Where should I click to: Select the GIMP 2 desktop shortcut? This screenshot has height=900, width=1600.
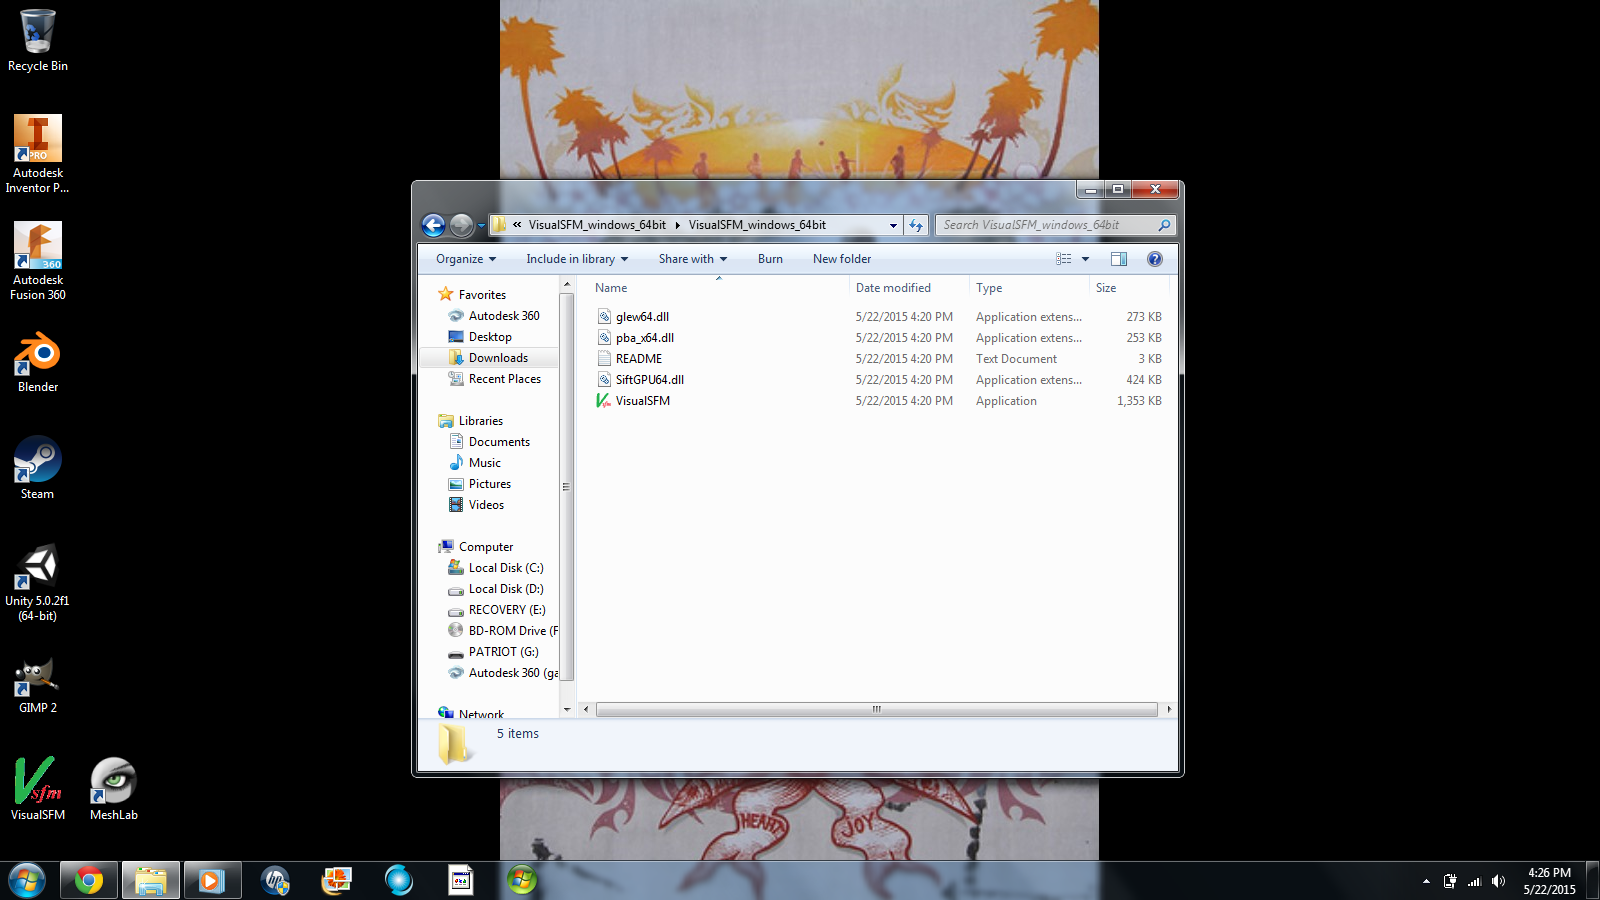38,684
